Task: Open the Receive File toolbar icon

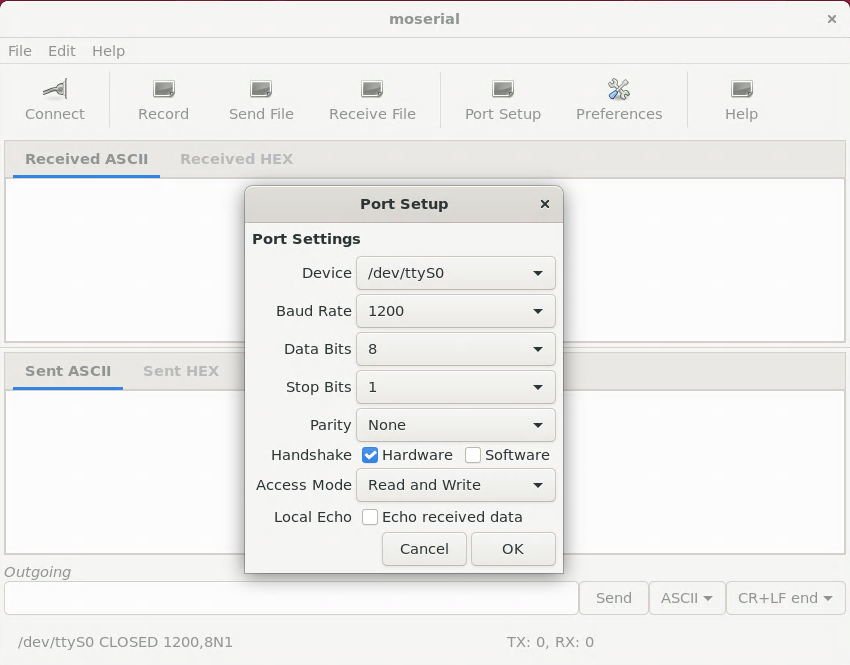Action: click(372, 89)
